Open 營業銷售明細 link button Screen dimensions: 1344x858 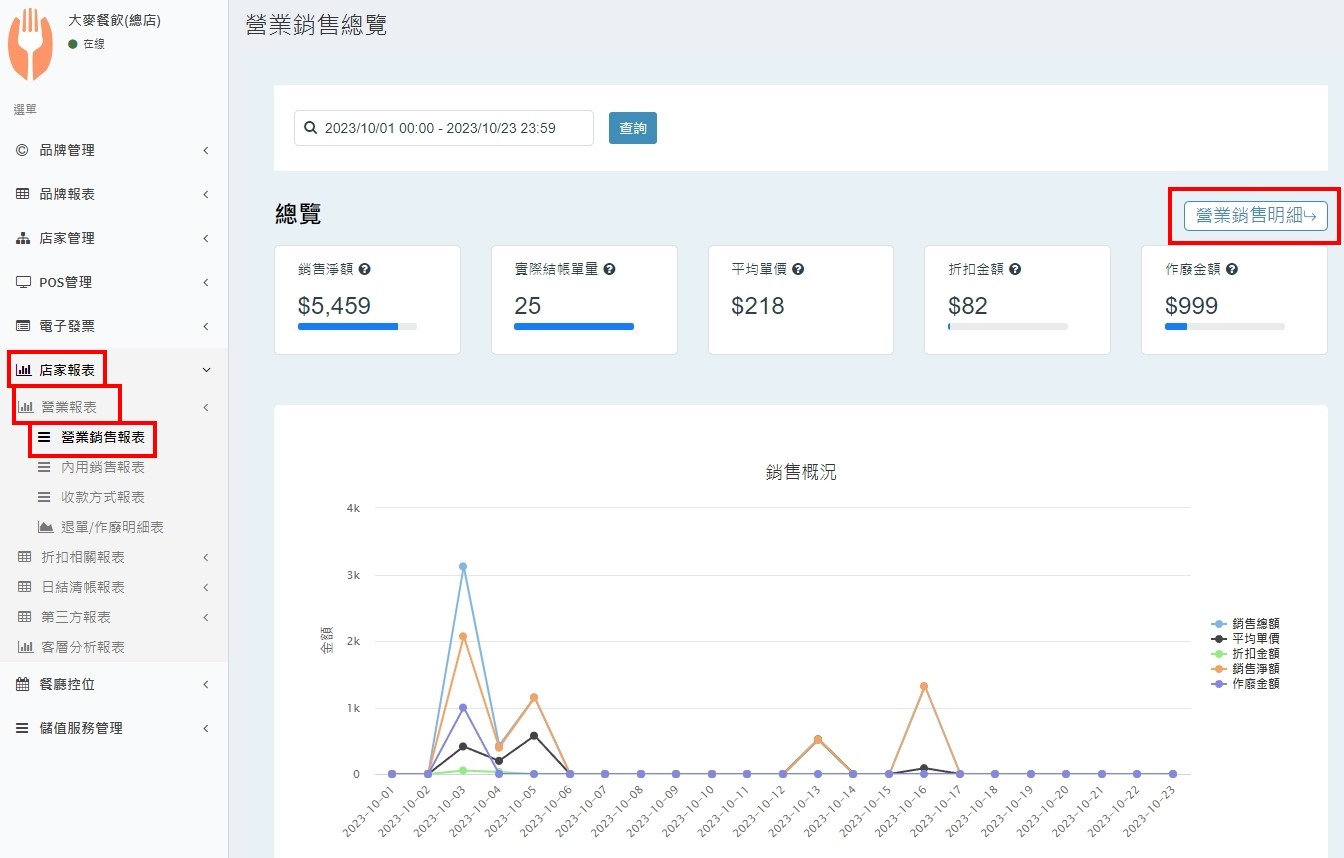[1255, 215]
